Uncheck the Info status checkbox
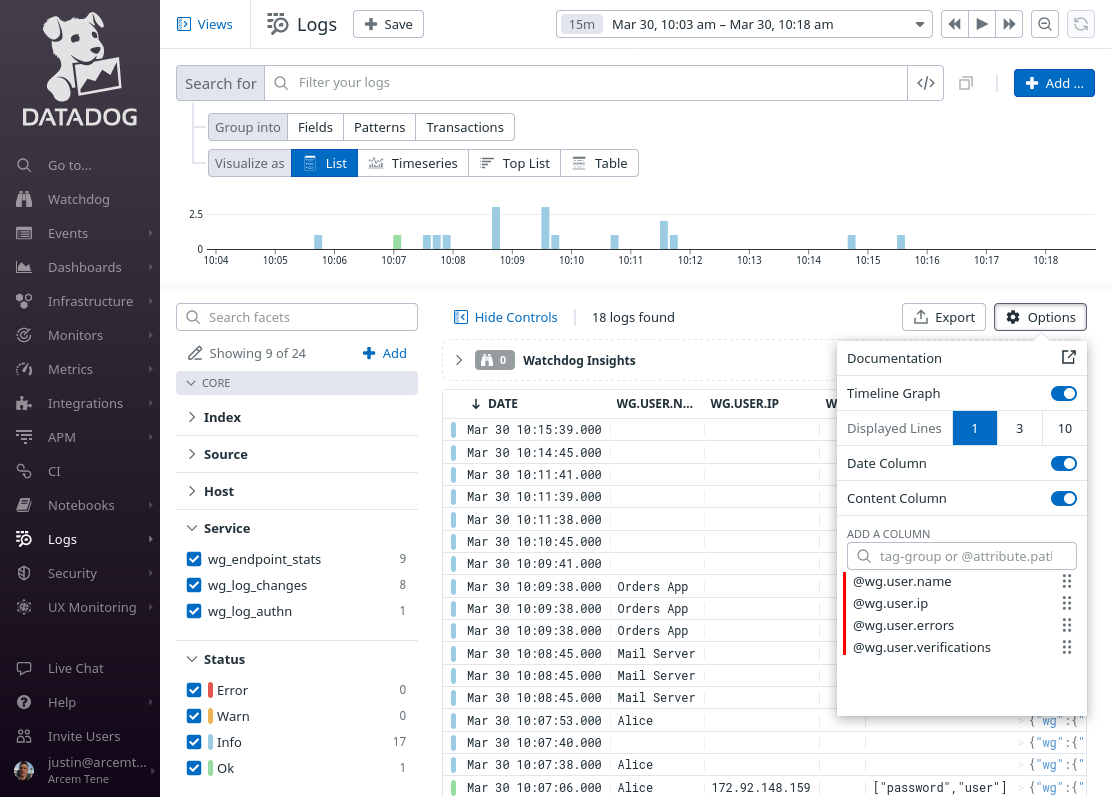The image size is (1111, 797). (x=194, y=742)
